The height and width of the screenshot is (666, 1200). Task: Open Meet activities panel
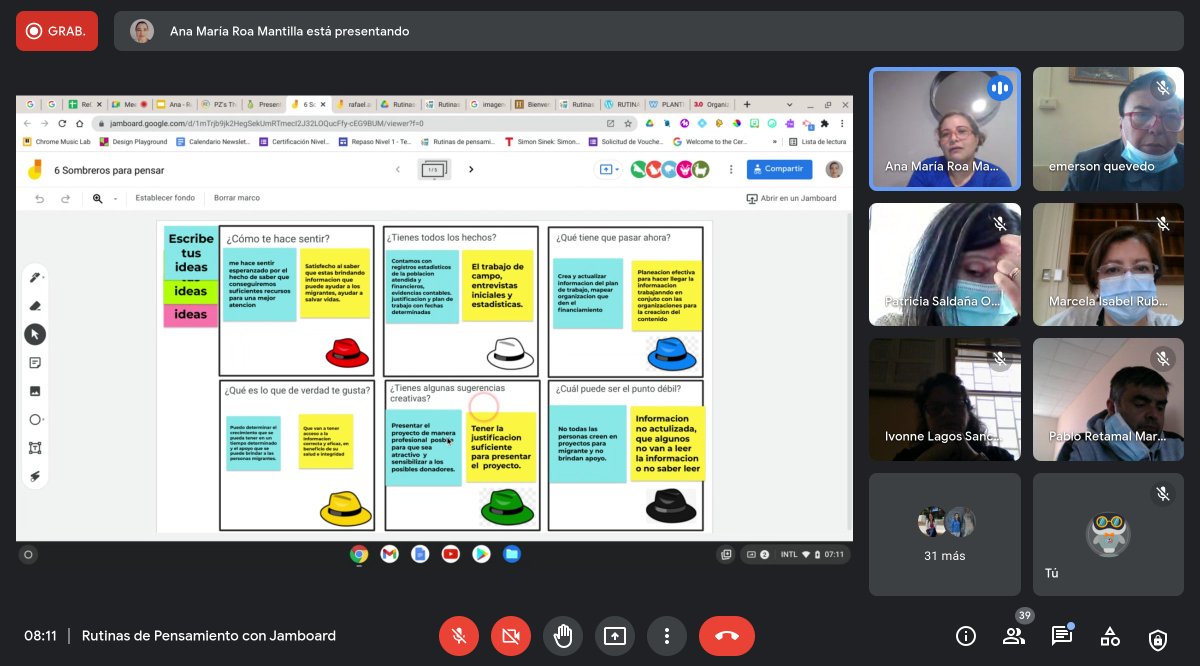(x=1110, y=635)
